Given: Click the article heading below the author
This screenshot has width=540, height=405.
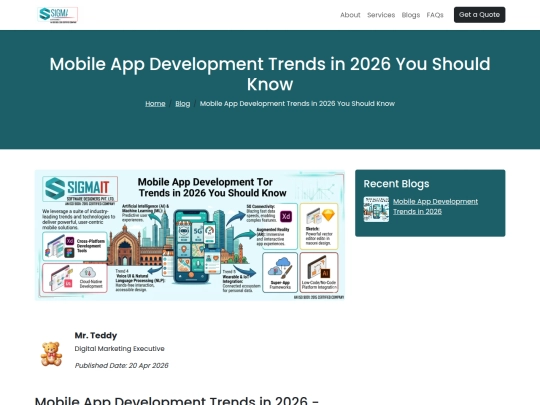Looking at the screenshot, I should tap(177, 401).
